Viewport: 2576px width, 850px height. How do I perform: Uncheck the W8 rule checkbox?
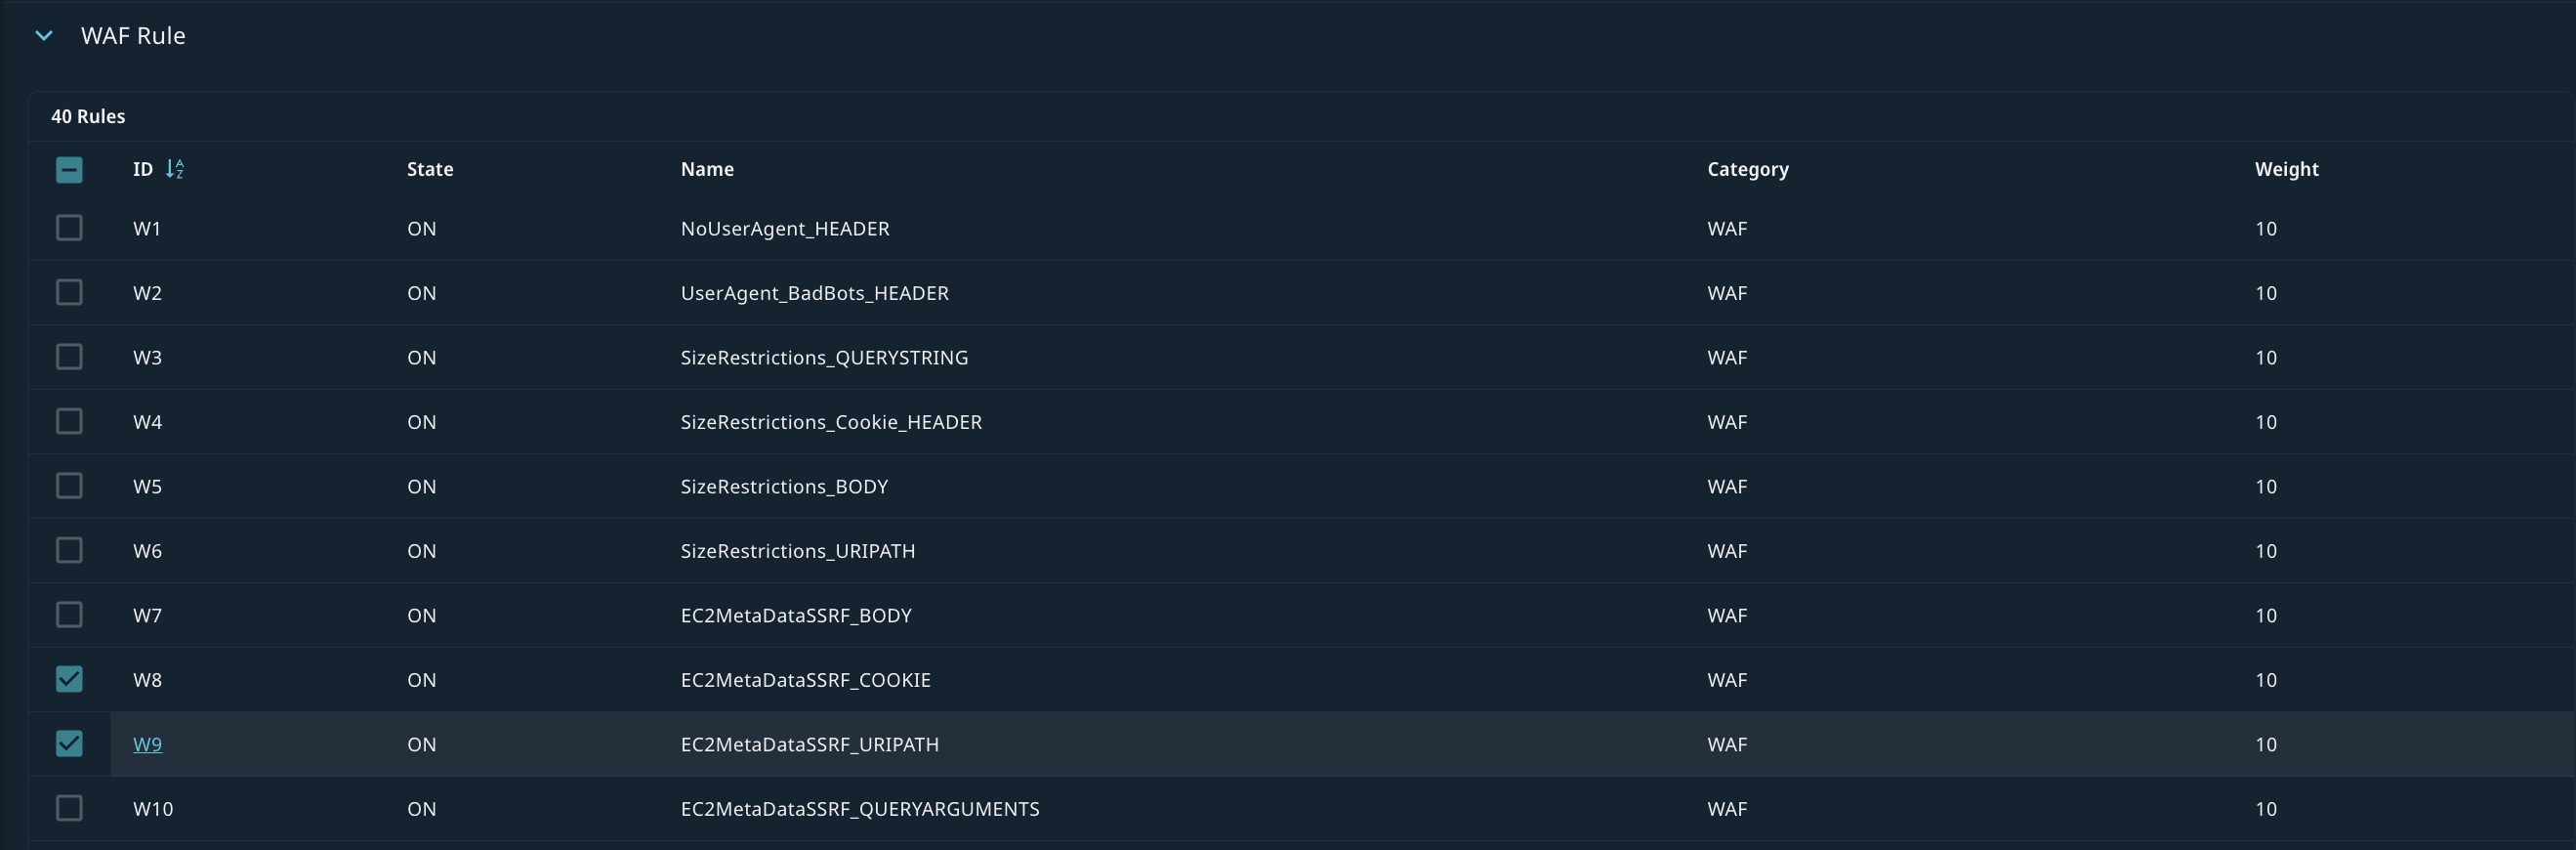[69, 679]
